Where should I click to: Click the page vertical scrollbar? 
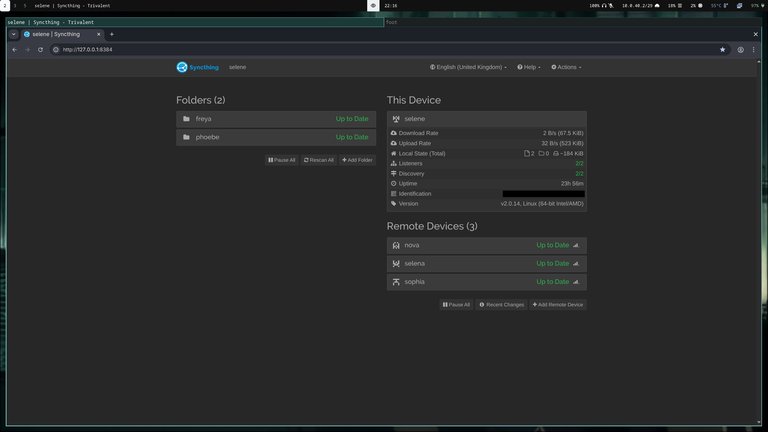coord(759,240)
